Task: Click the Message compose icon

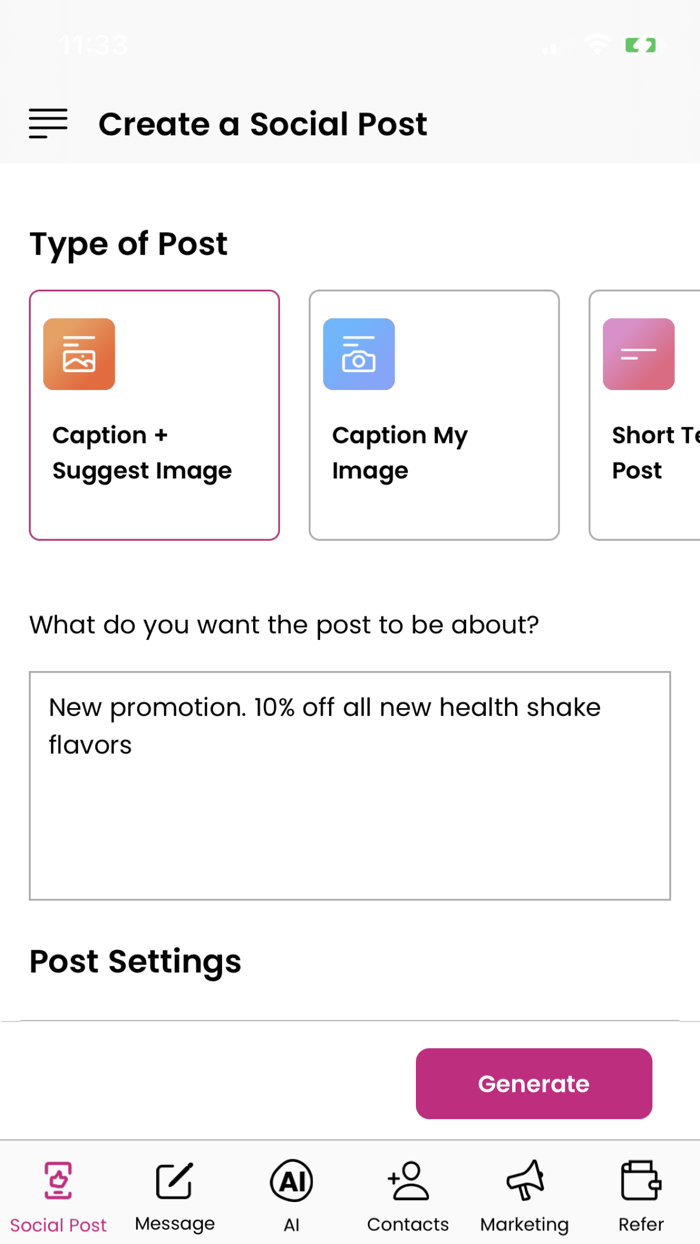Action: point(174,1179)
